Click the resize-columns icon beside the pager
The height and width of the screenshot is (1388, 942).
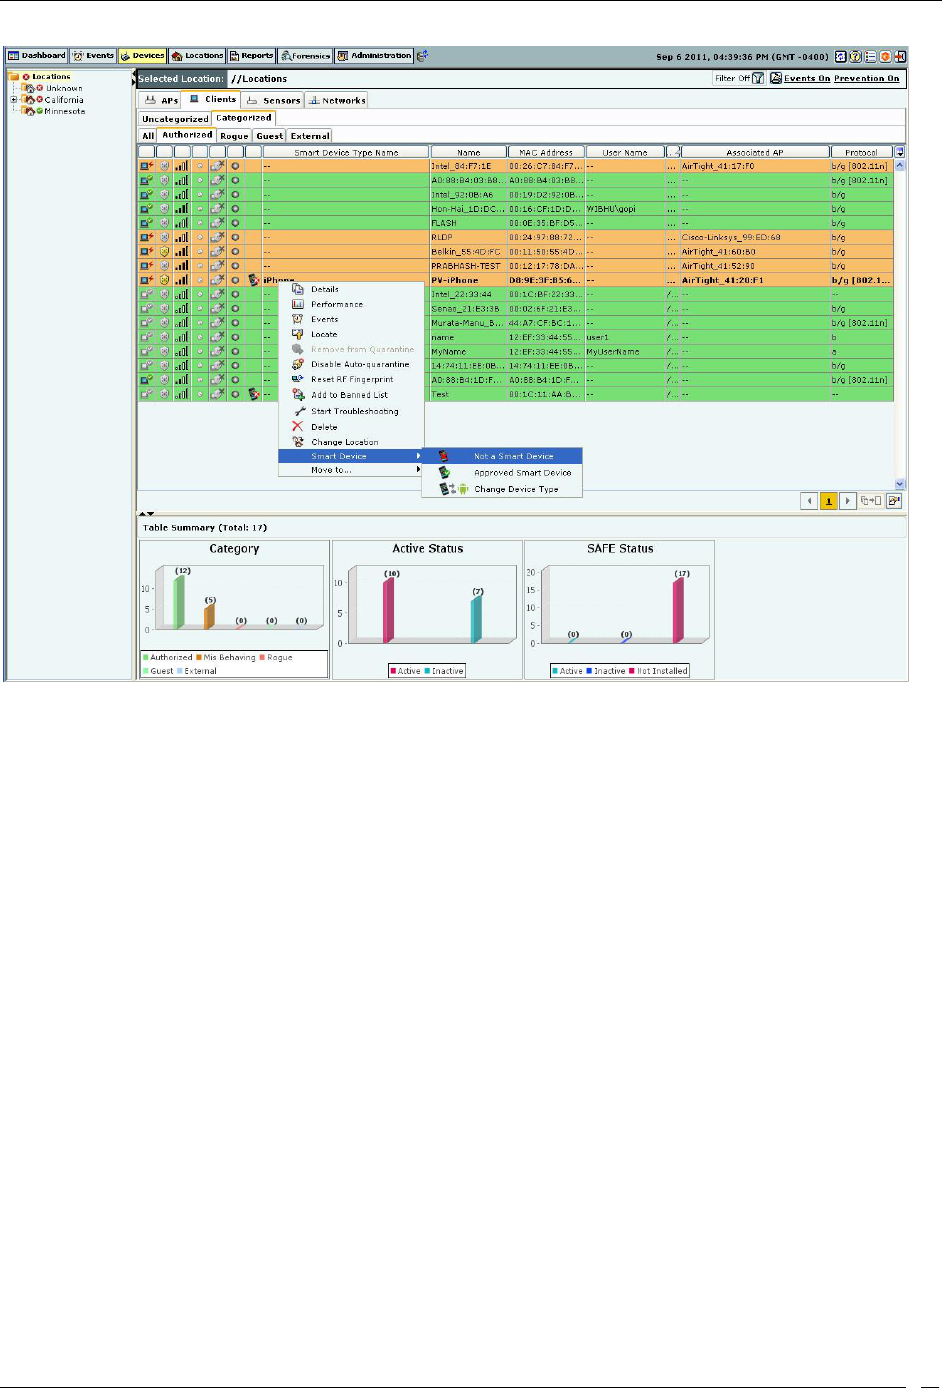[x=871, y=501]
